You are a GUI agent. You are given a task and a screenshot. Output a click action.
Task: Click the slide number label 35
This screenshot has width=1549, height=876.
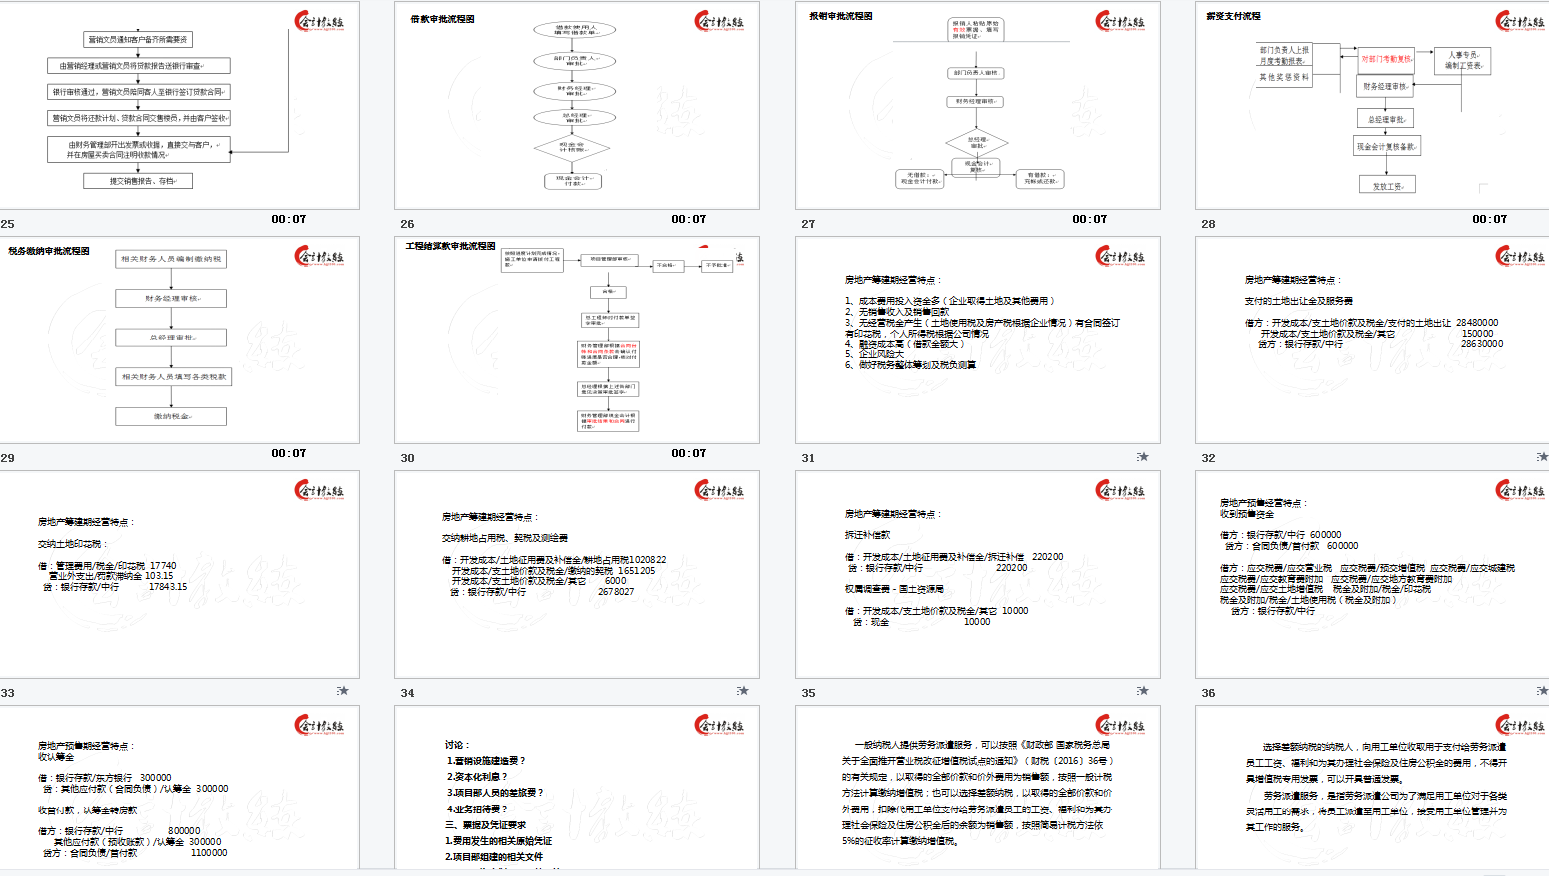(808, 693)
